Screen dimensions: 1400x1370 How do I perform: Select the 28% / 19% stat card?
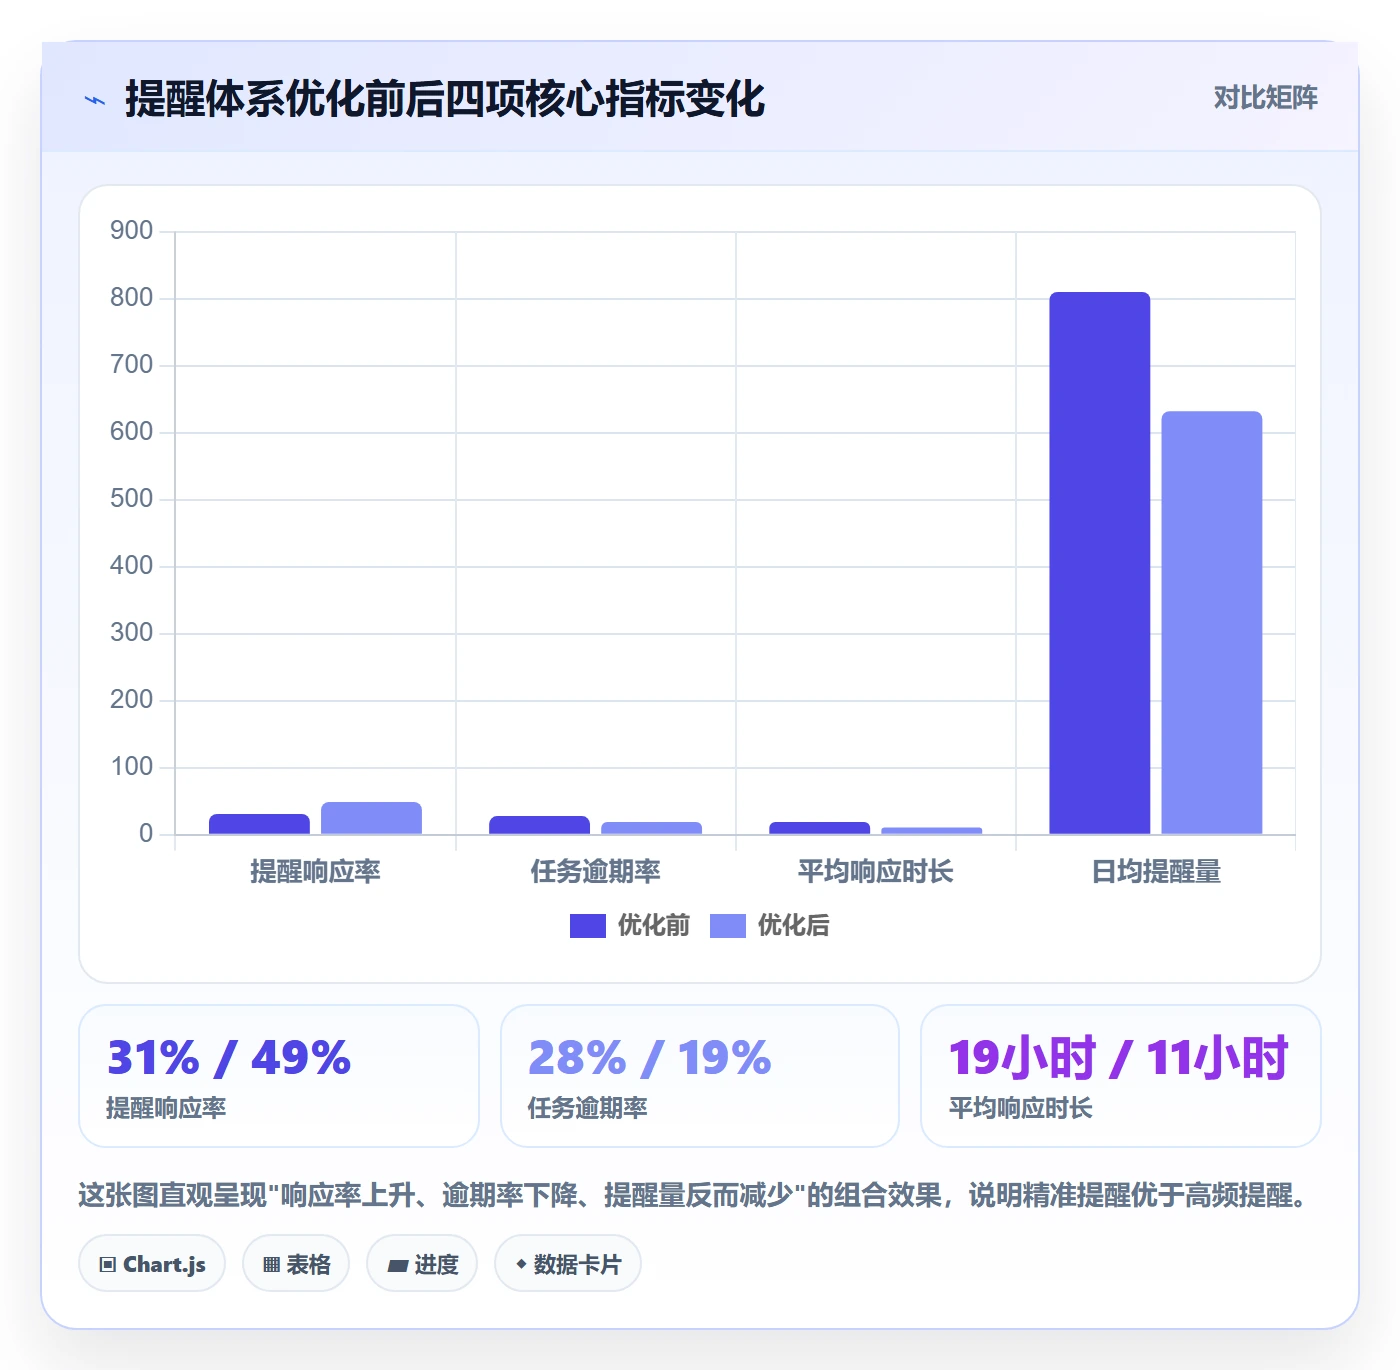pos(700,1076)
